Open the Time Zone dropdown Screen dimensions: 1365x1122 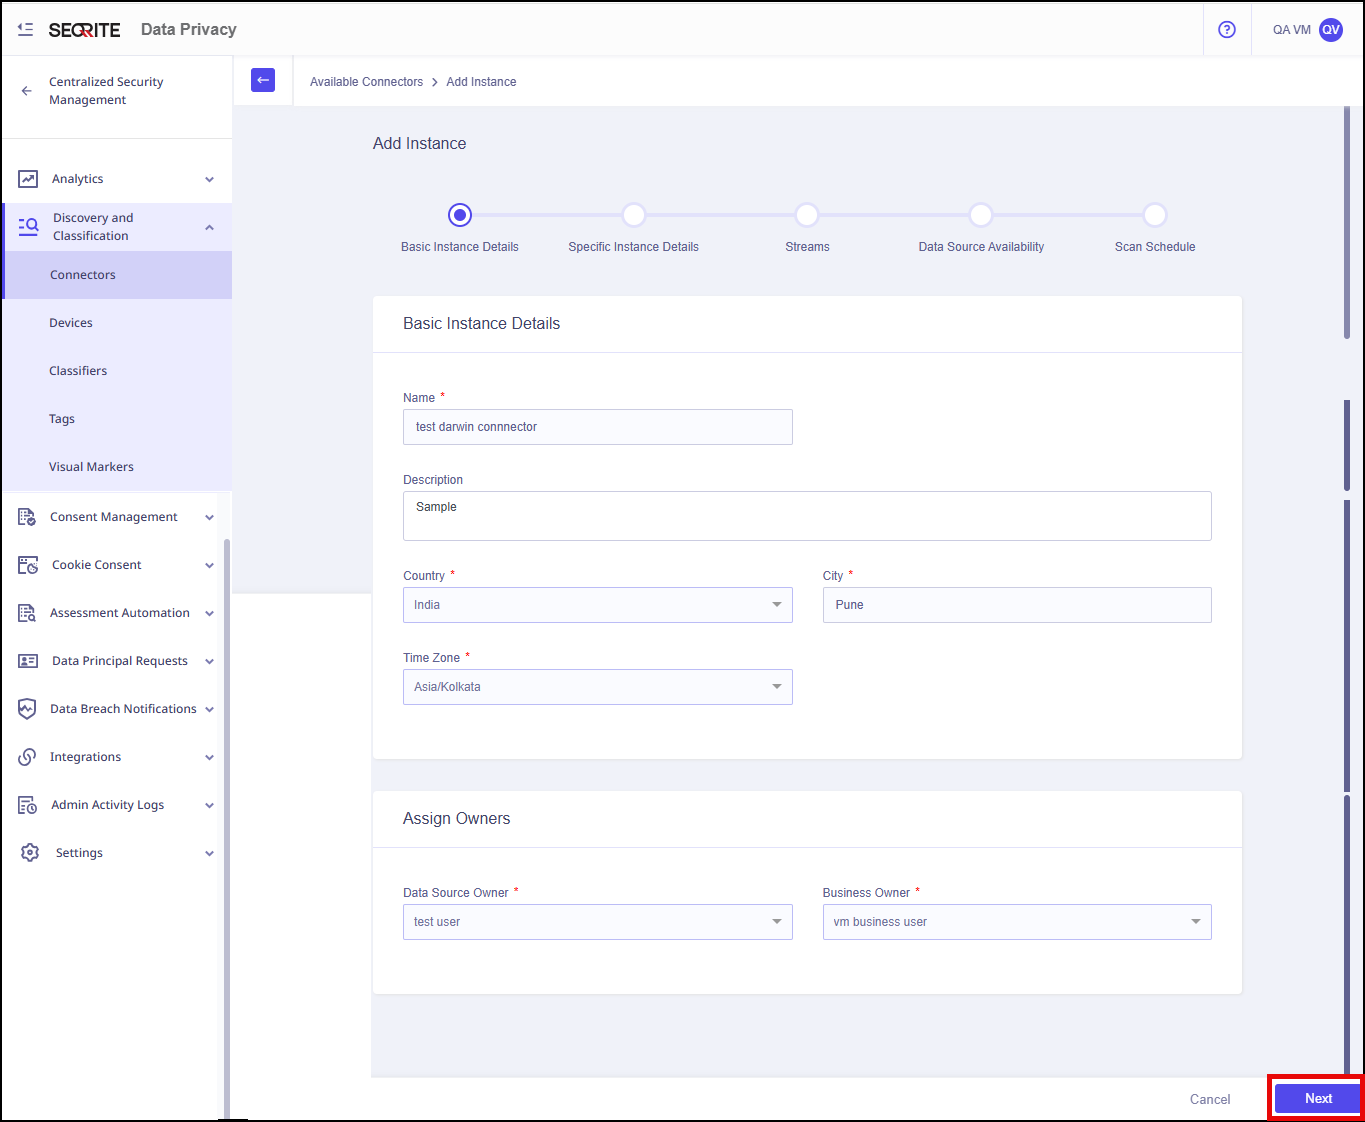[597, 687]
